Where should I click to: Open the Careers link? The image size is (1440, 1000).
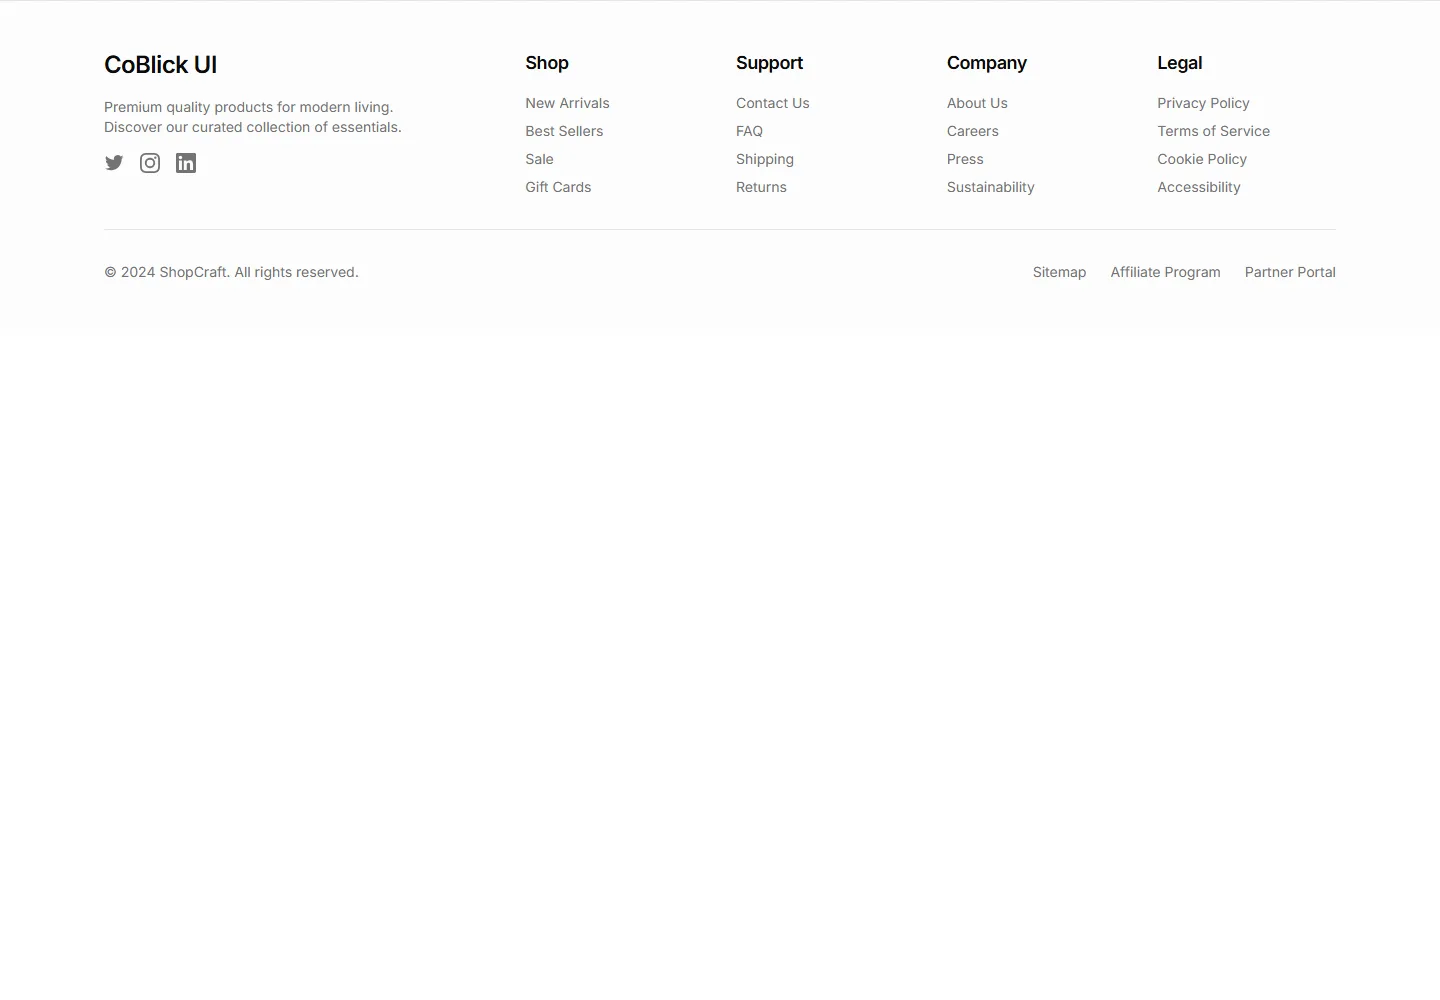[973, 131]
